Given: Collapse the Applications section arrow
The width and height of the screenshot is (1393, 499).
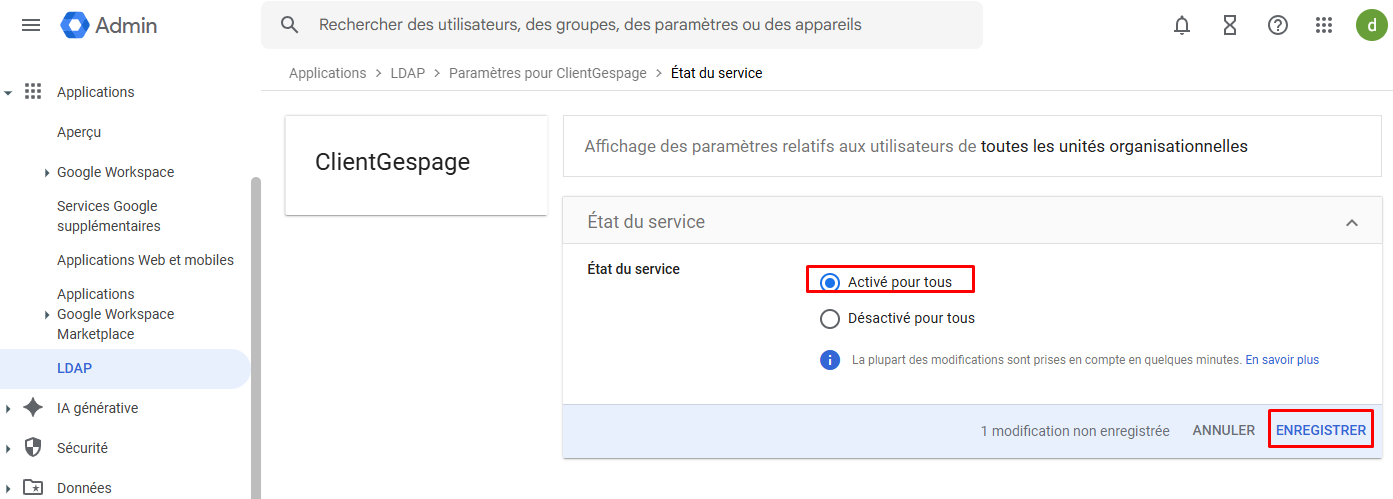Looking at the screenshot, I should point(8,93).
